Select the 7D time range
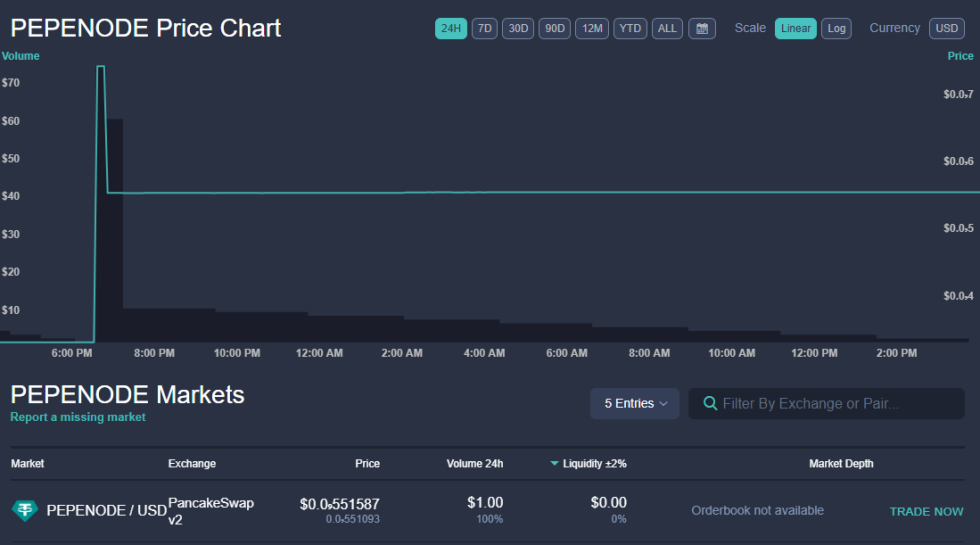This screenshot has height=545, width=980. click(485, 28)
